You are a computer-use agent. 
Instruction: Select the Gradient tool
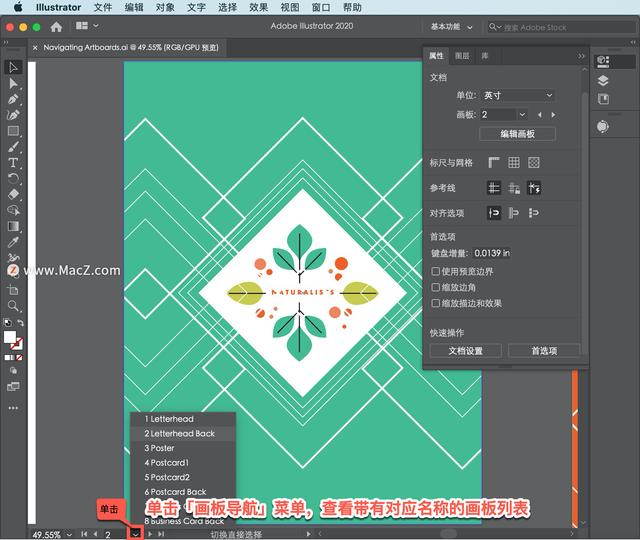point(13,226)
